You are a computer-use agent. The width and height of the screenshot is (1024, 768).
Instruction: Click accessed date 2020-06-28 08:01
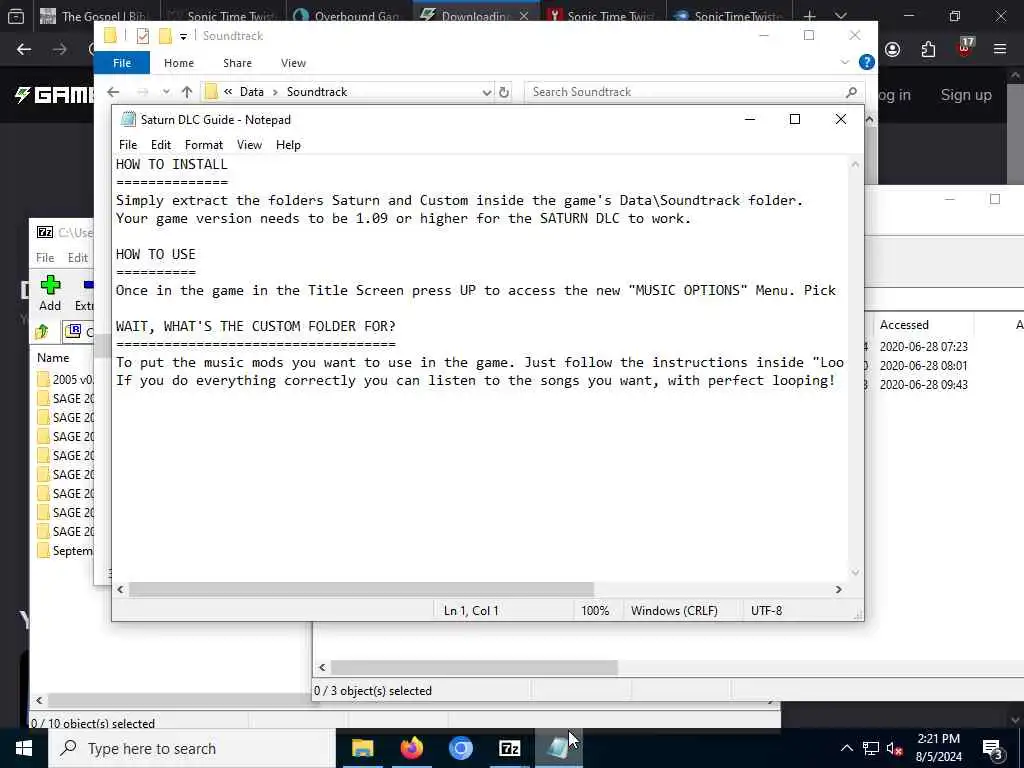coord(923,366)
